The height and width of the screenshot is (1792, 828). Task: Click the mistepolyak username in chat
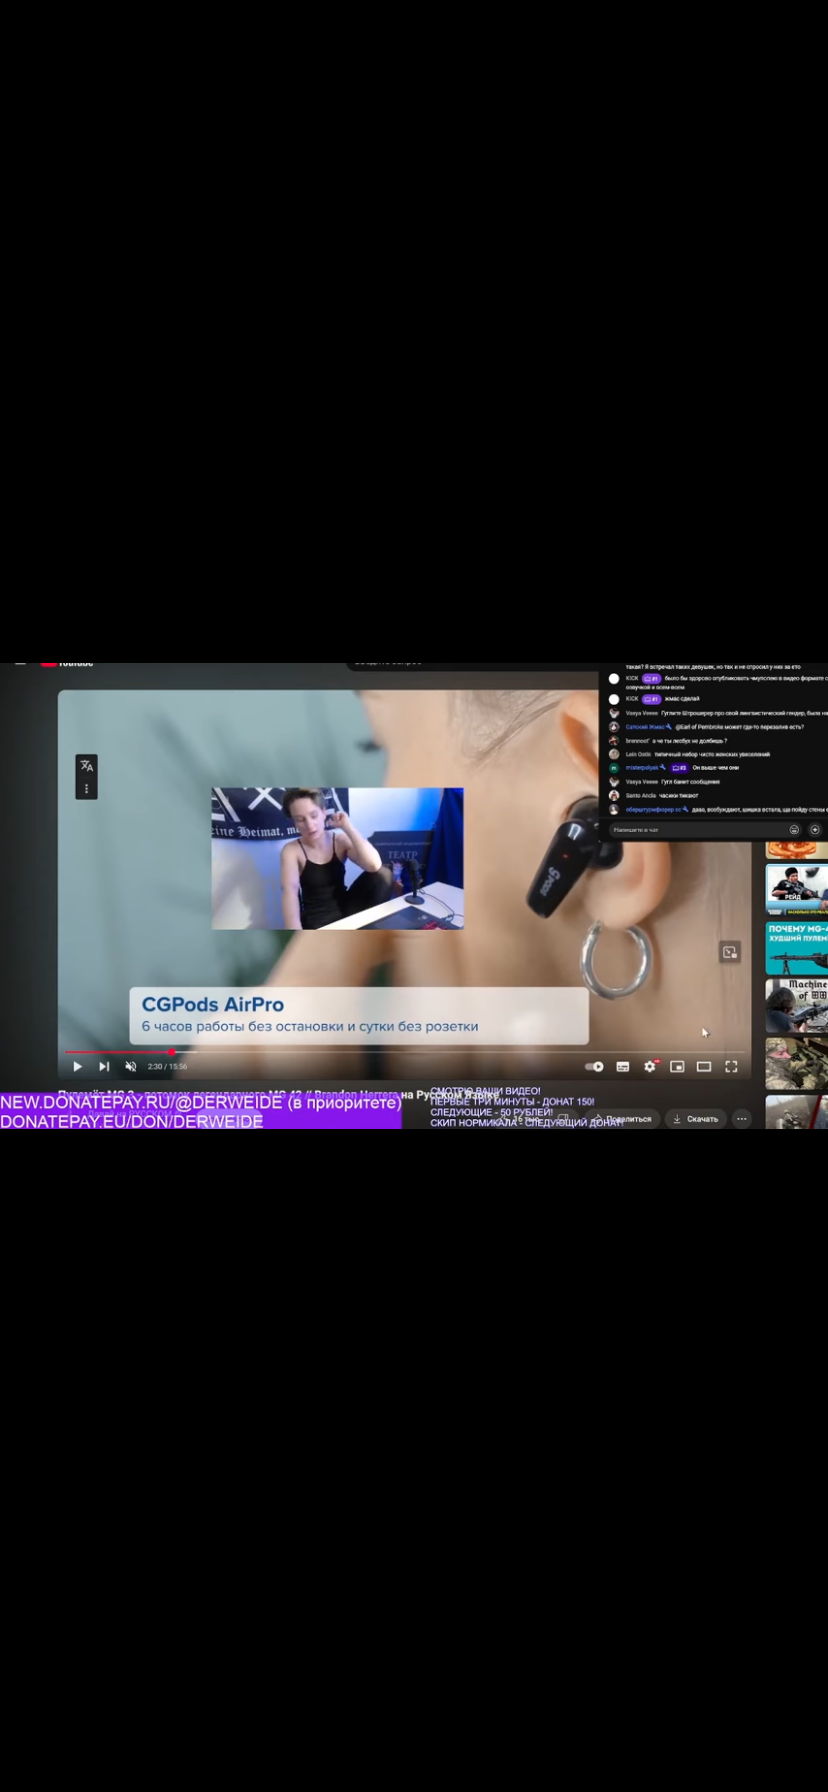point(643,768)
